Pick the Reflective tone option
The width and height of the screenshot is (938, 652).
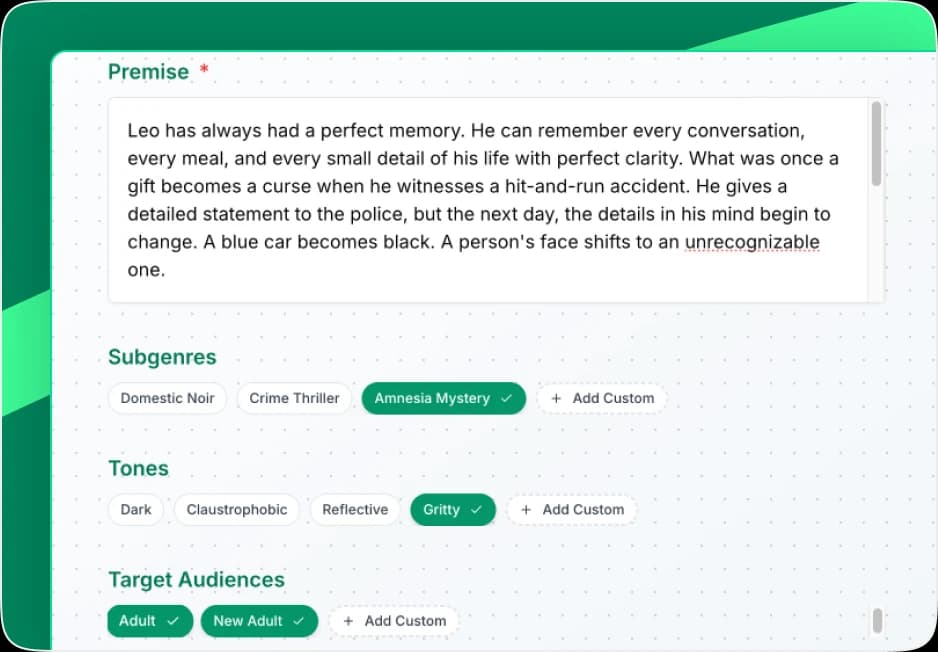coord(355,509)
